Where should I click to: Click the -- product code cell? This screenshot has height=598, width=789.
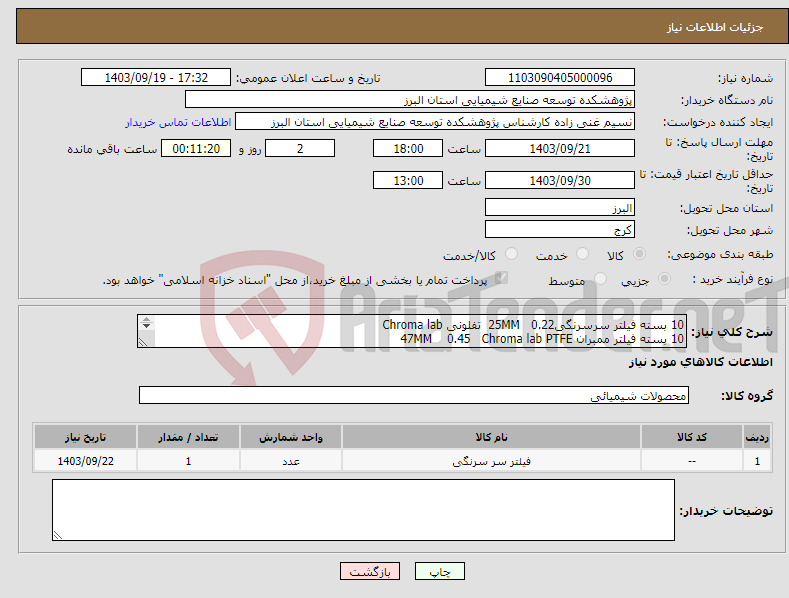click(x=692, y=461)
